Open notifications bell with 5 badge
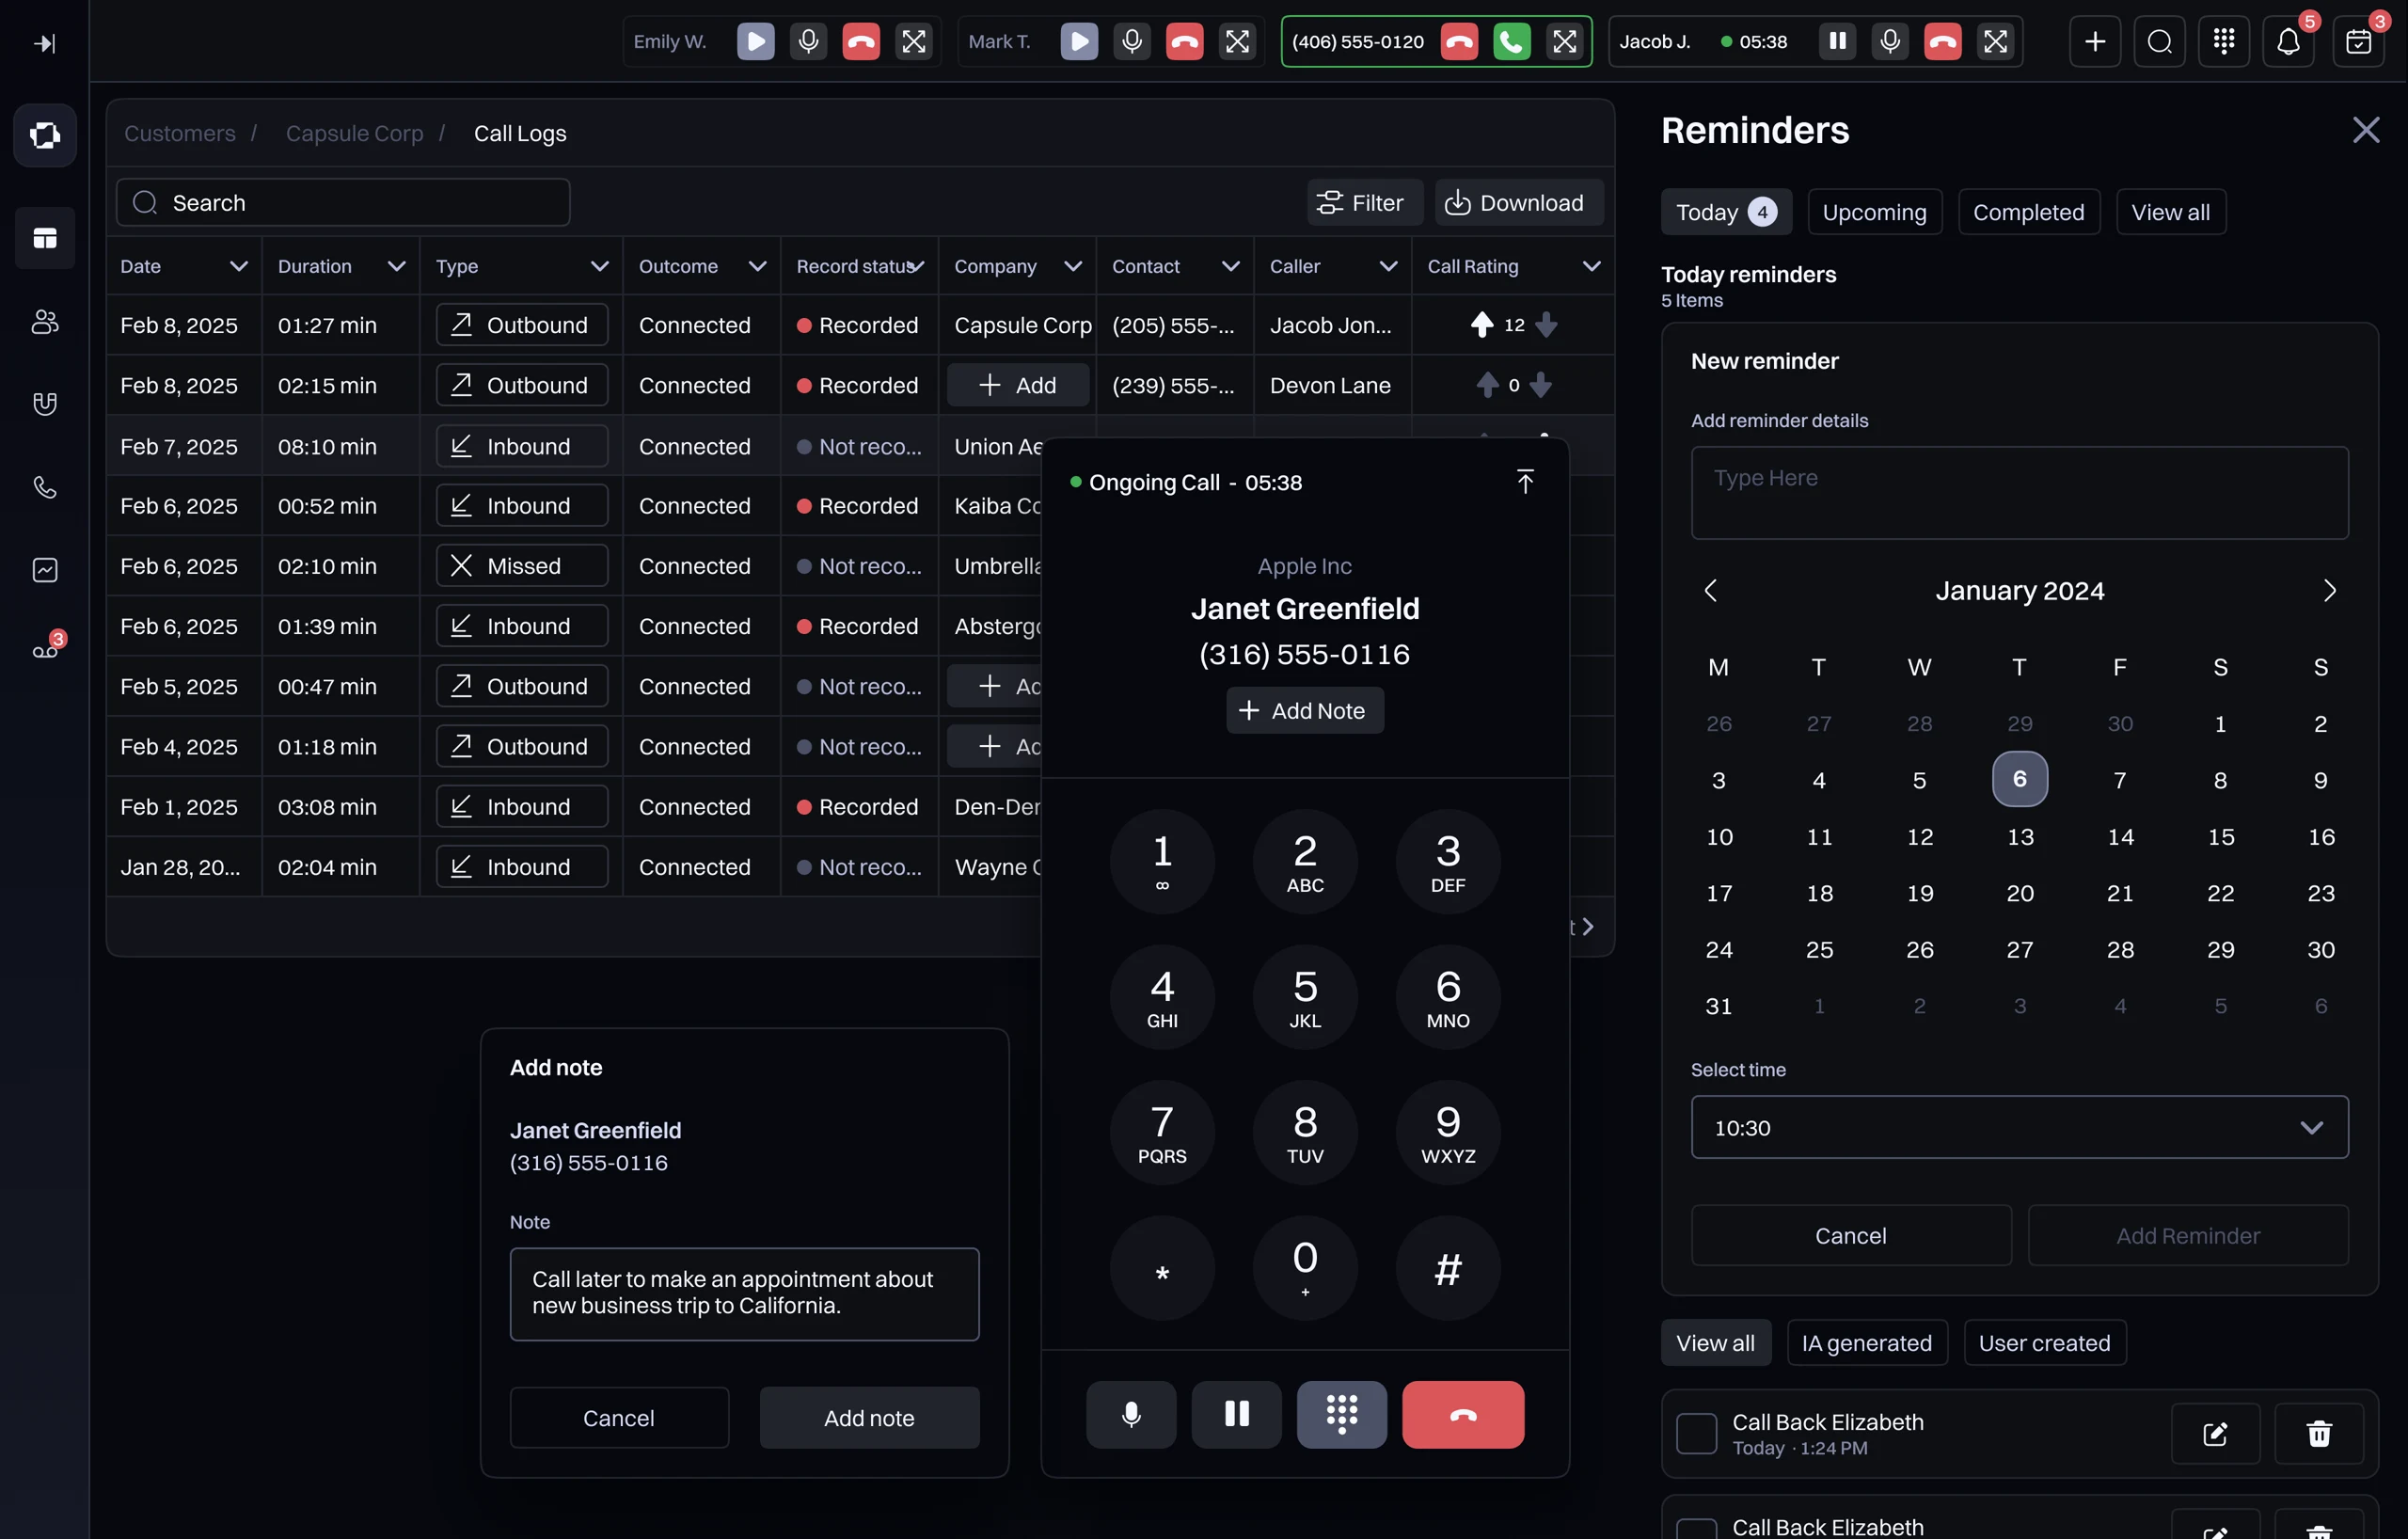2408x1539 pixels. tap(2288, 41)
